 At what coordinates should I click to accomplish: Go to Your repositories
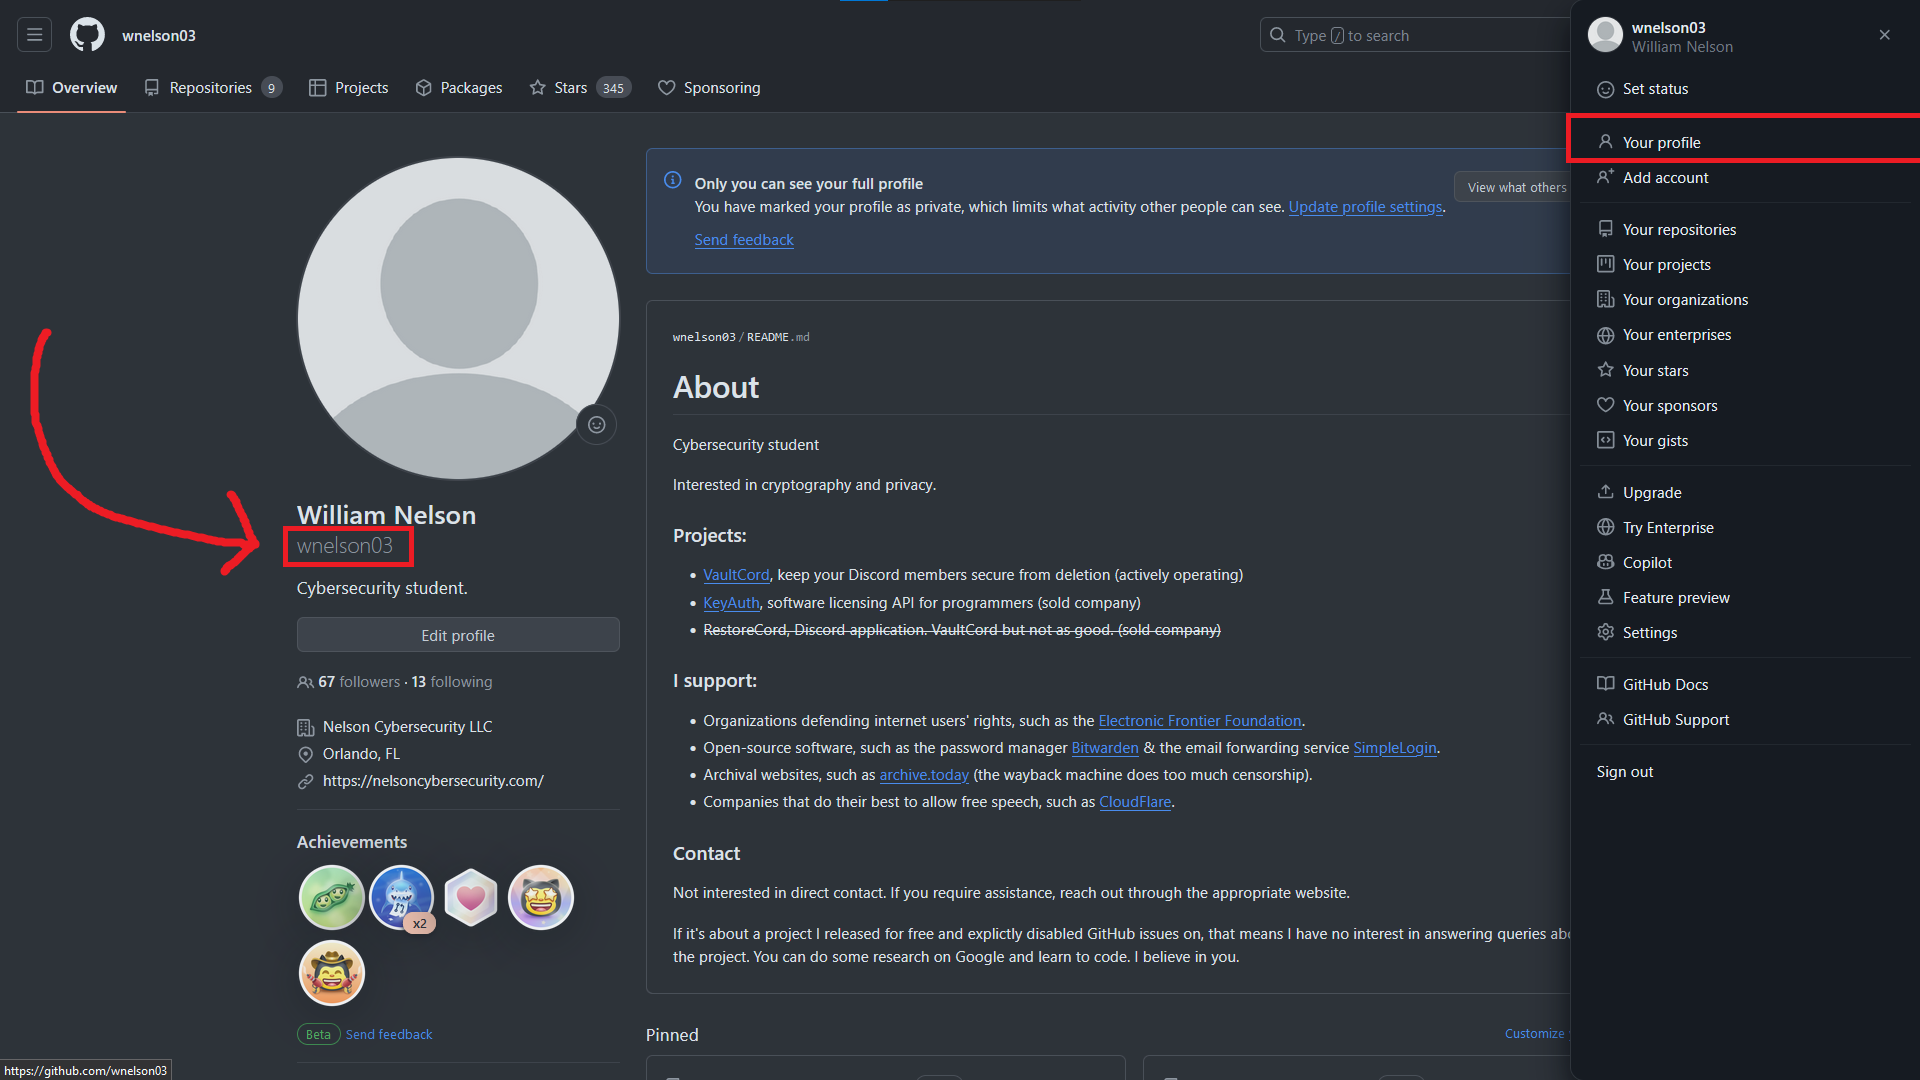pyautogui.click(x=1744, y=230)
